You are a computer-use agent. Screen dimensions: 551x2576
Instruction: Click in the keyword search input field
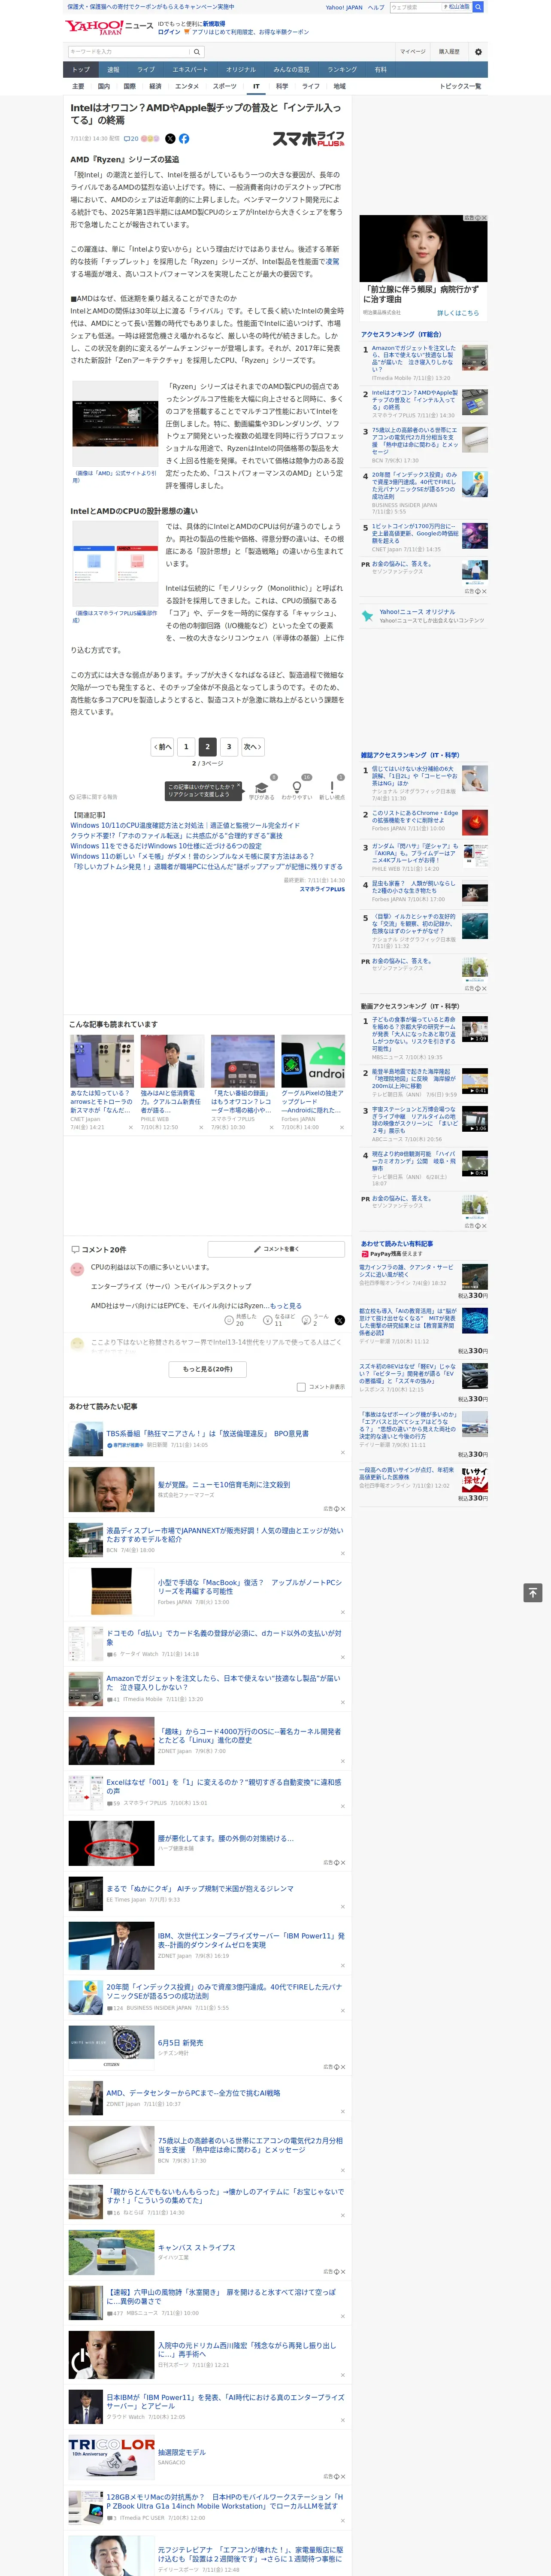click(x=129, y=52)
